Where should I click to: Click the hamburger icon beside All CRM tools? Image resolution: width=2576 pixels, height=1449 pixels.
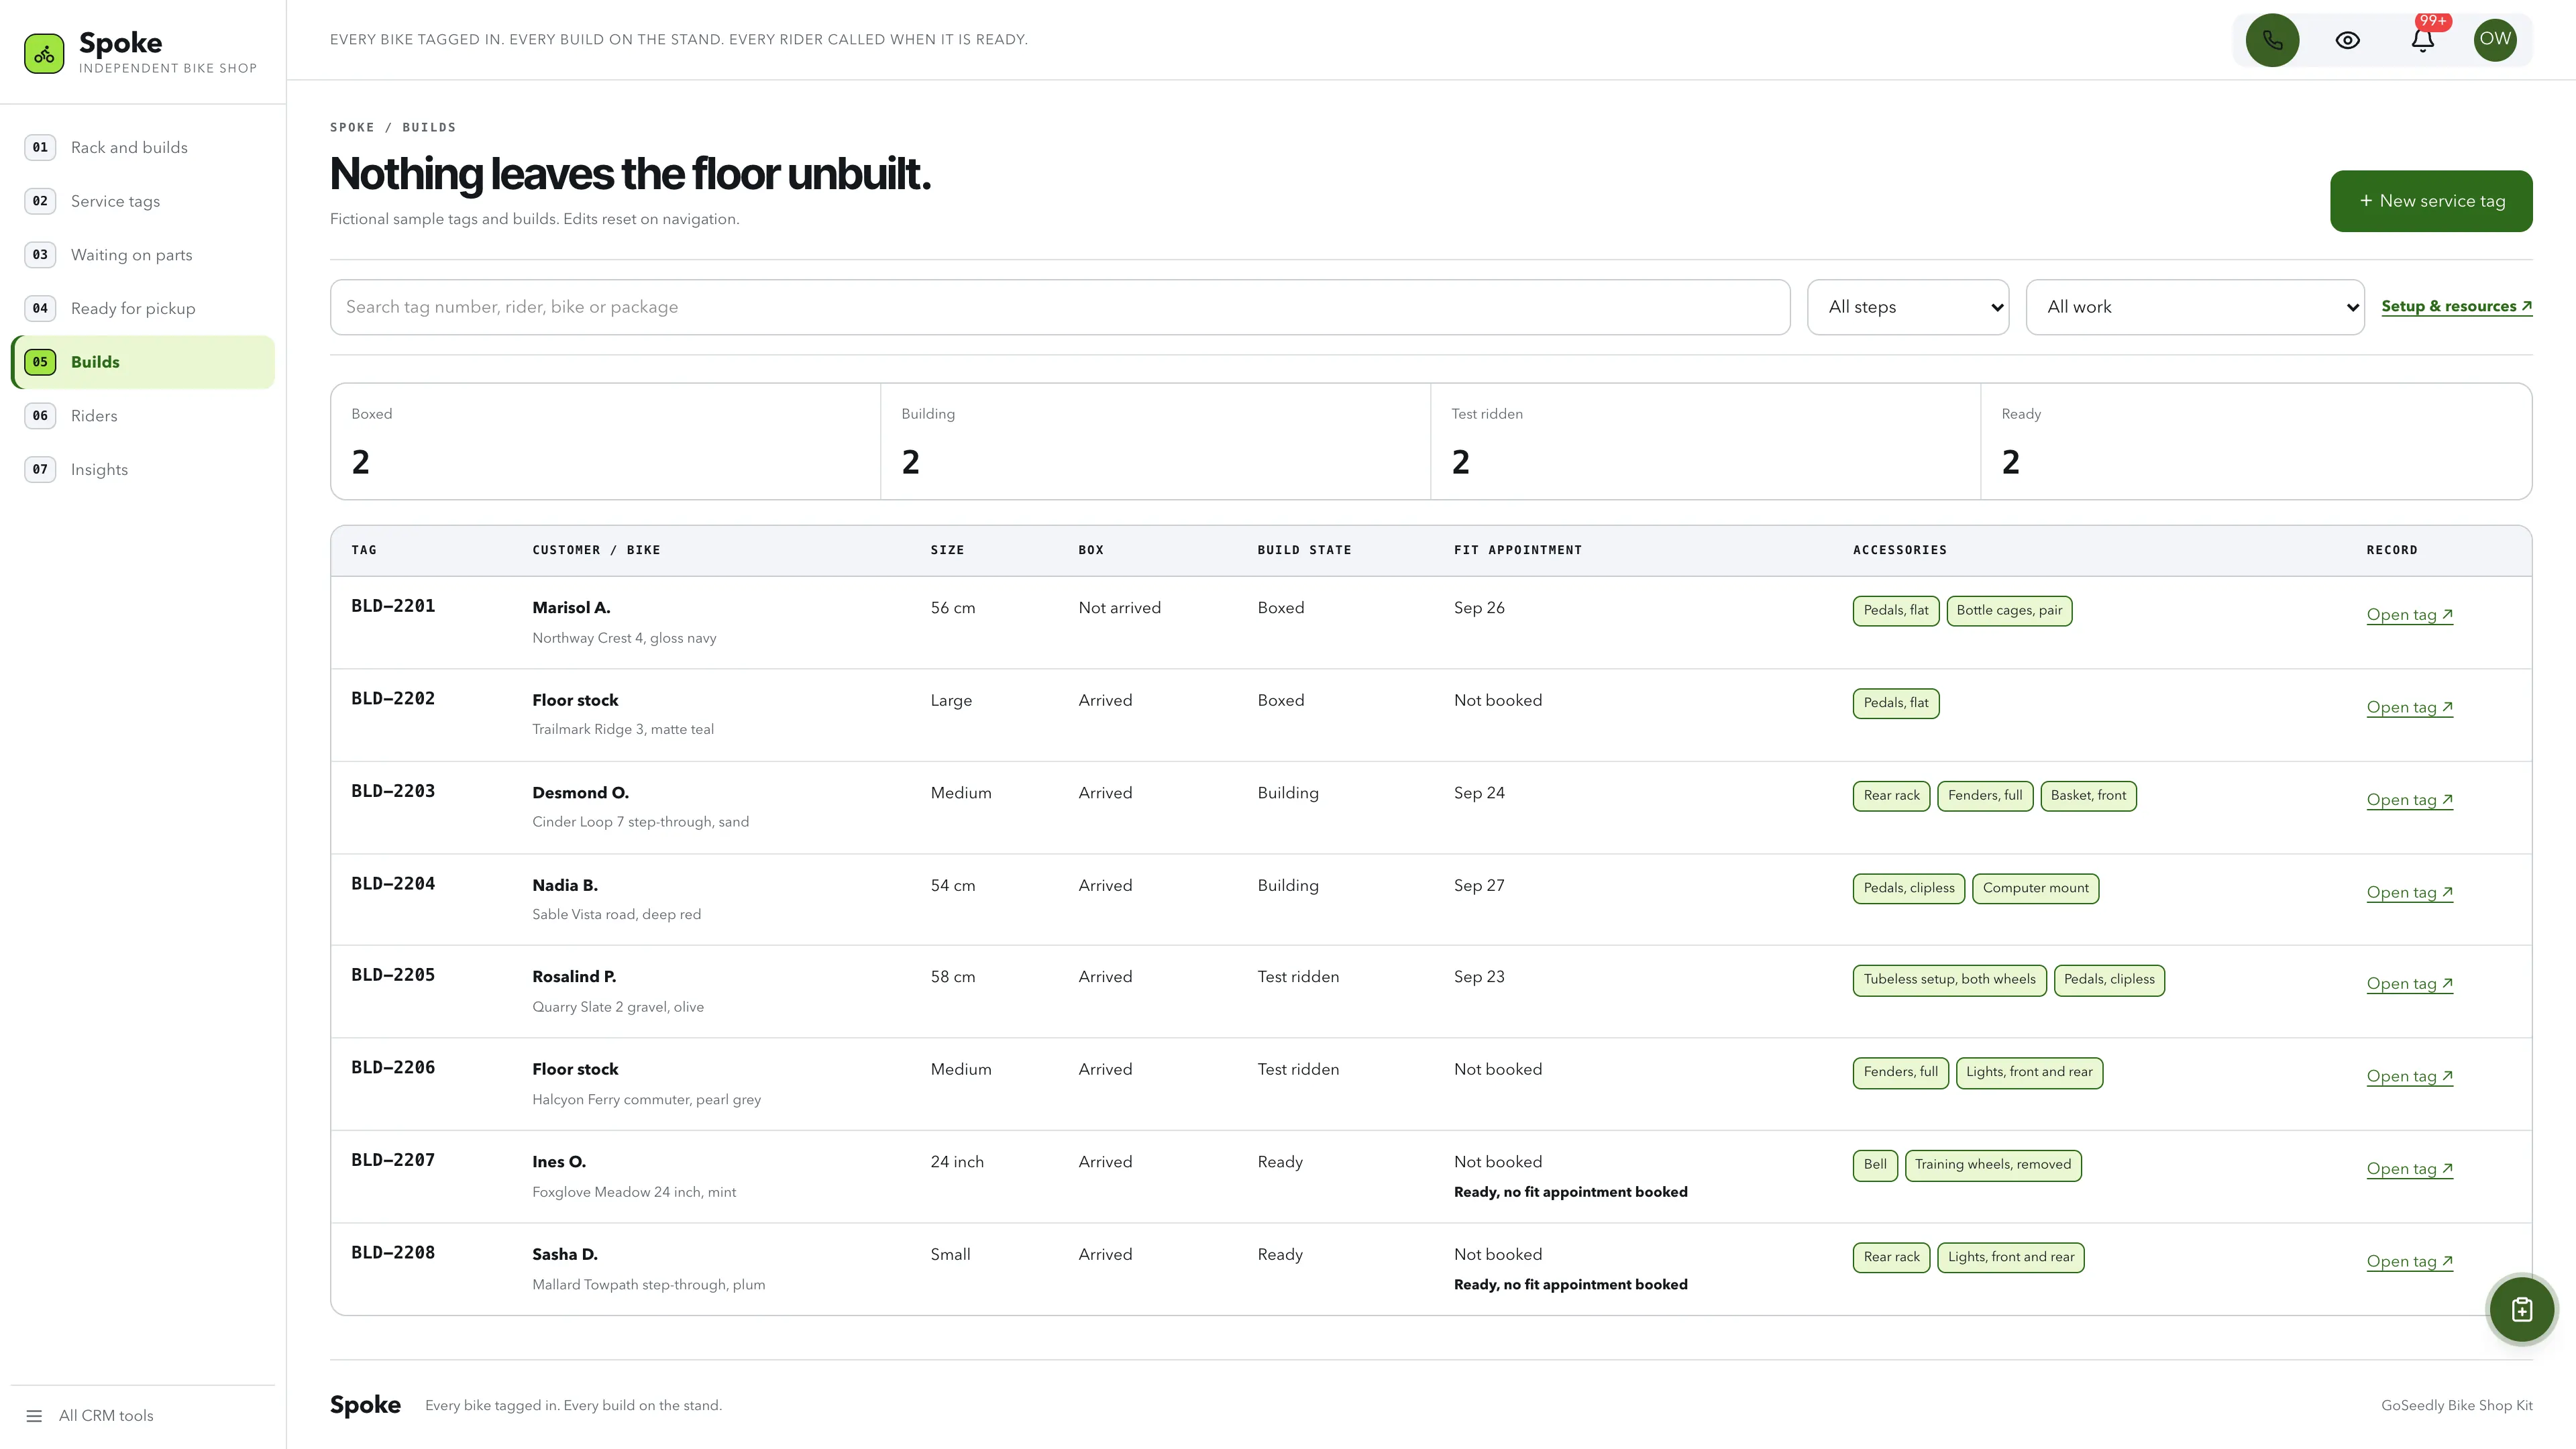pyautogui.click(x=34, y=1415)
